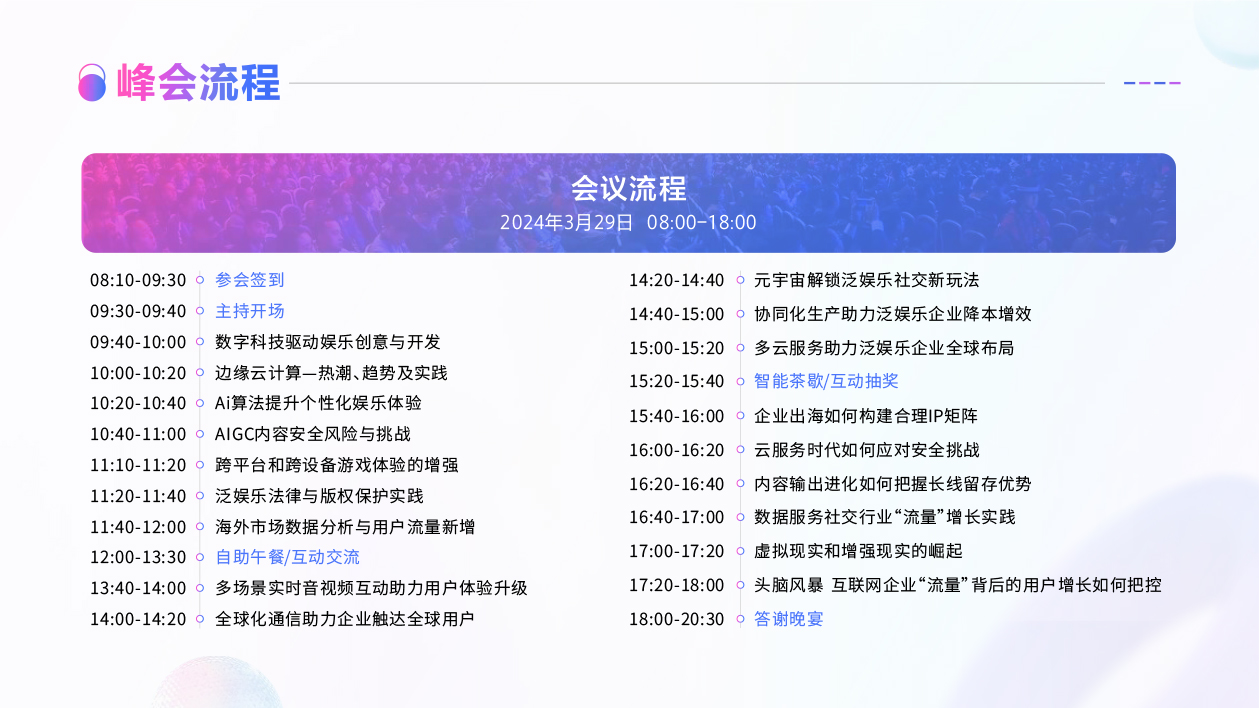Click 数据服务社交行业“流量”增长实践
The image size is (1259, 708).
885,517
